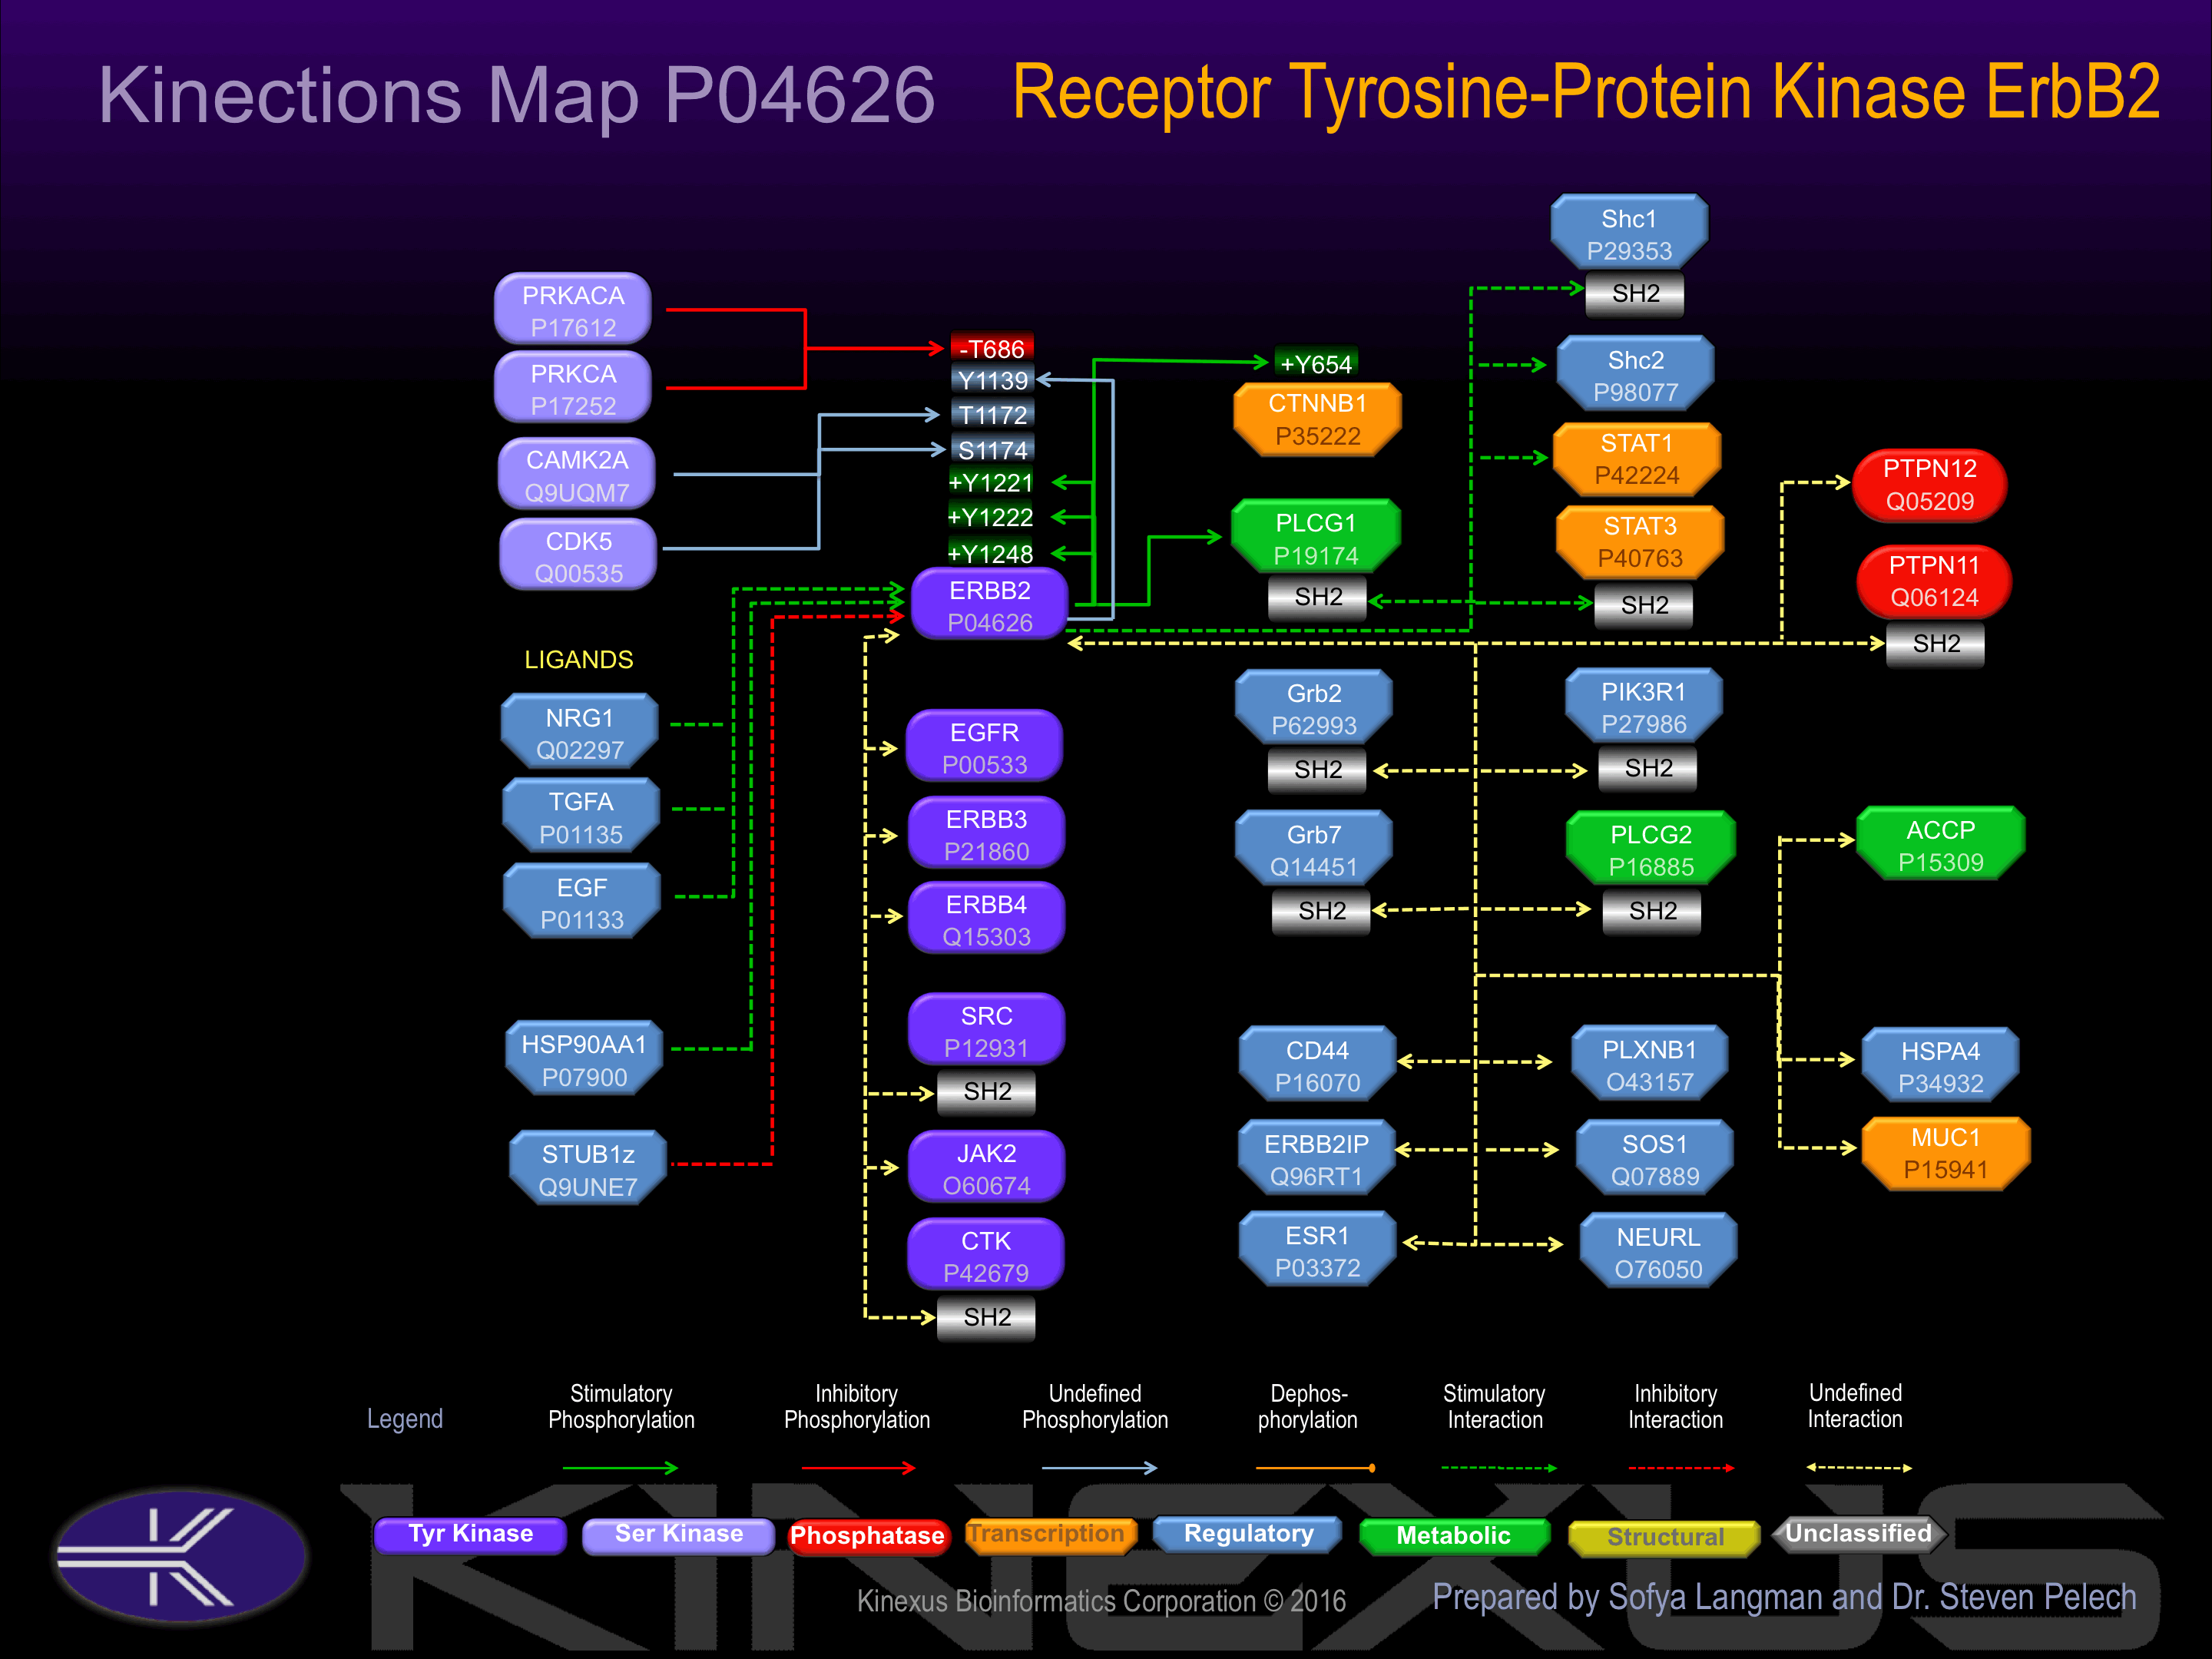Open the Shc2 P98077 node
Viewport: 2212px width, 1659px height.
click(x=1636, y=375)
